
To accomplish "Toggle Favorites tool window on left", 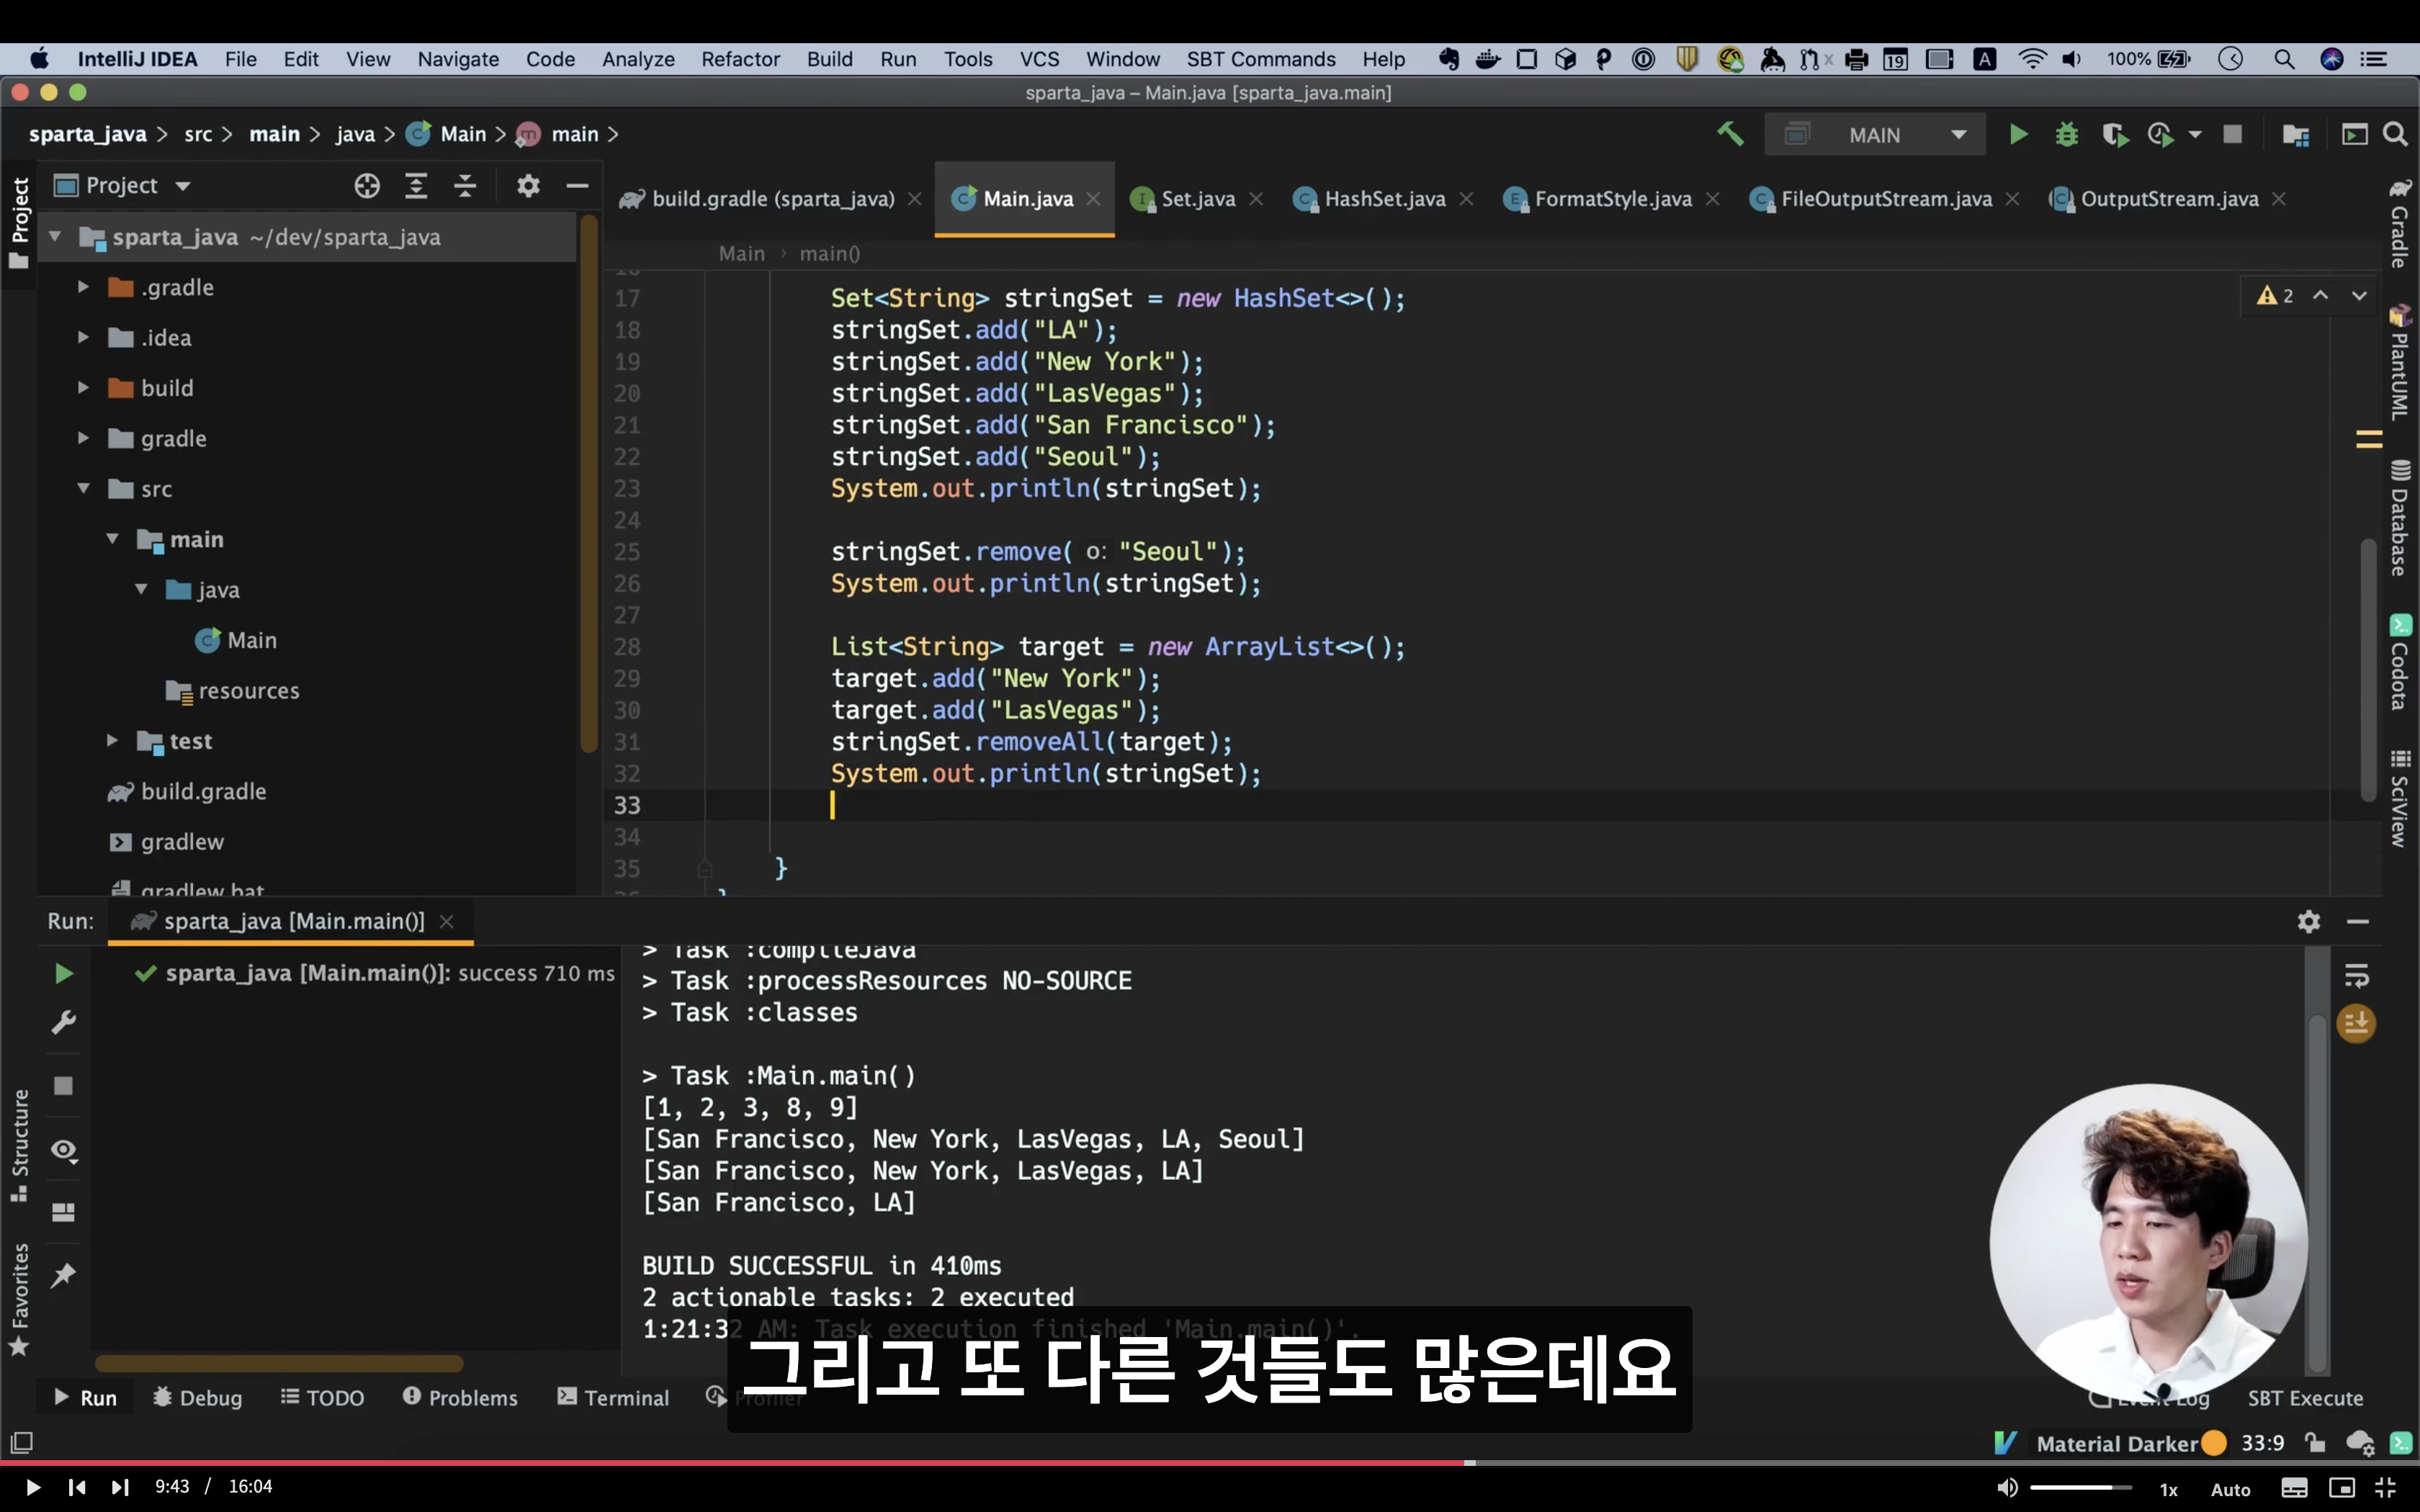I will [x=19, y=1300].
